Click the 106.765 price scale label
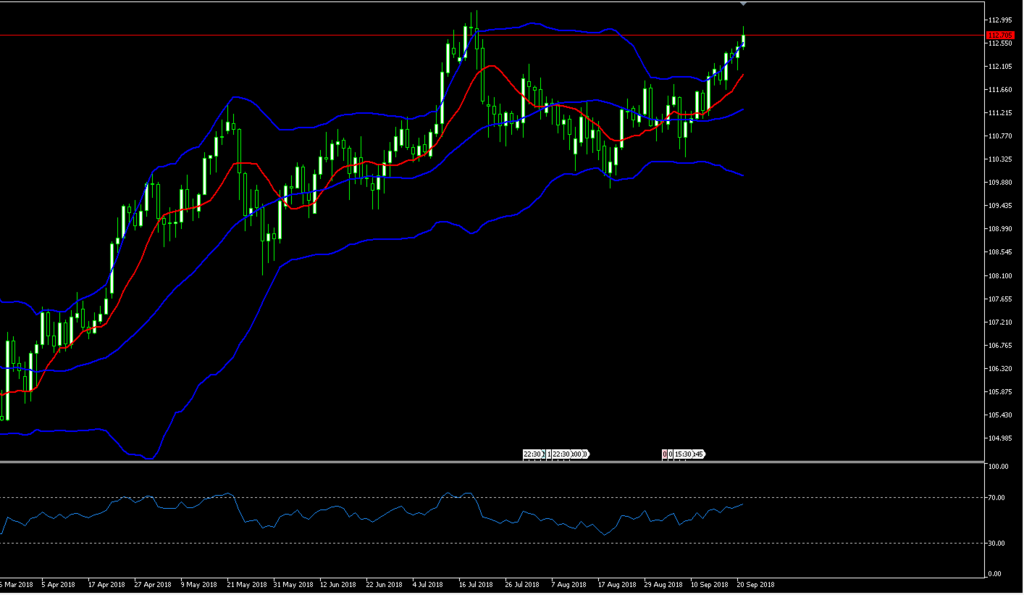Screen dimensions: 1024x595 [x=1000, y=346]
